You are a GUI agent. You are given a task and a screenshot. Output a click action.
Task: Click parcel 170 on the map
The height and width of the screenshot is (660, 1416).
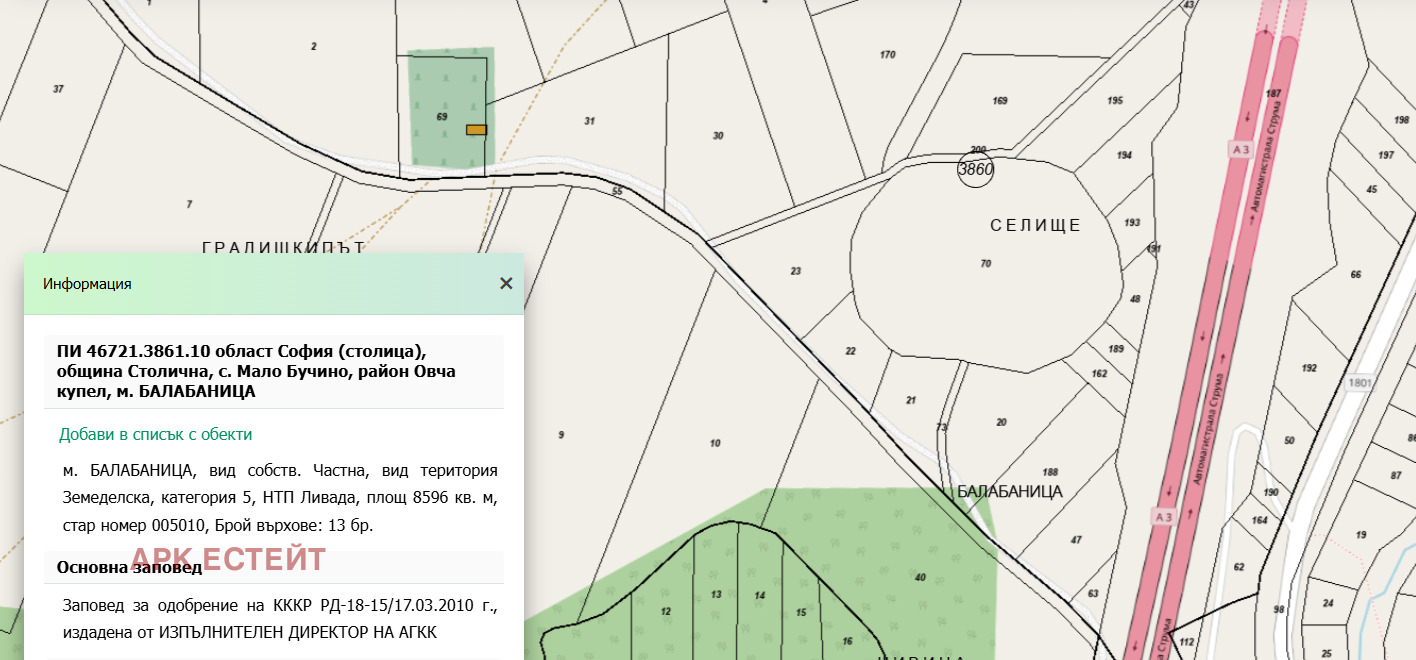[x=887, y=55]
